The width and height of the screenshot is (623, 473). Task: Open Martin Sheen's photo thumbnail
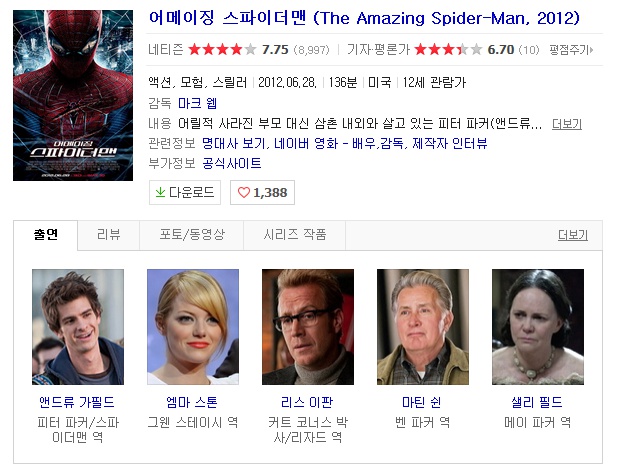pyautogui.click(x=423, y=327)
